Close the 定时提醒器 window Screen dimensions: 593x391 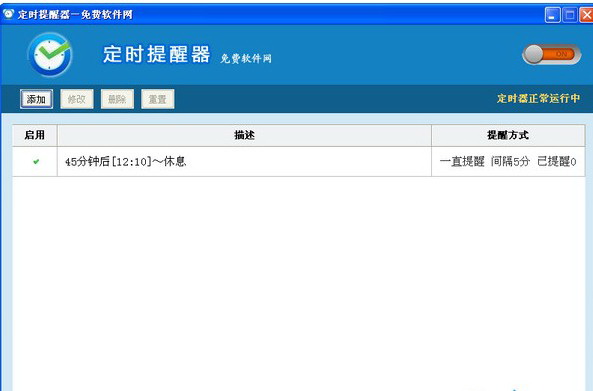pos(586,15)
